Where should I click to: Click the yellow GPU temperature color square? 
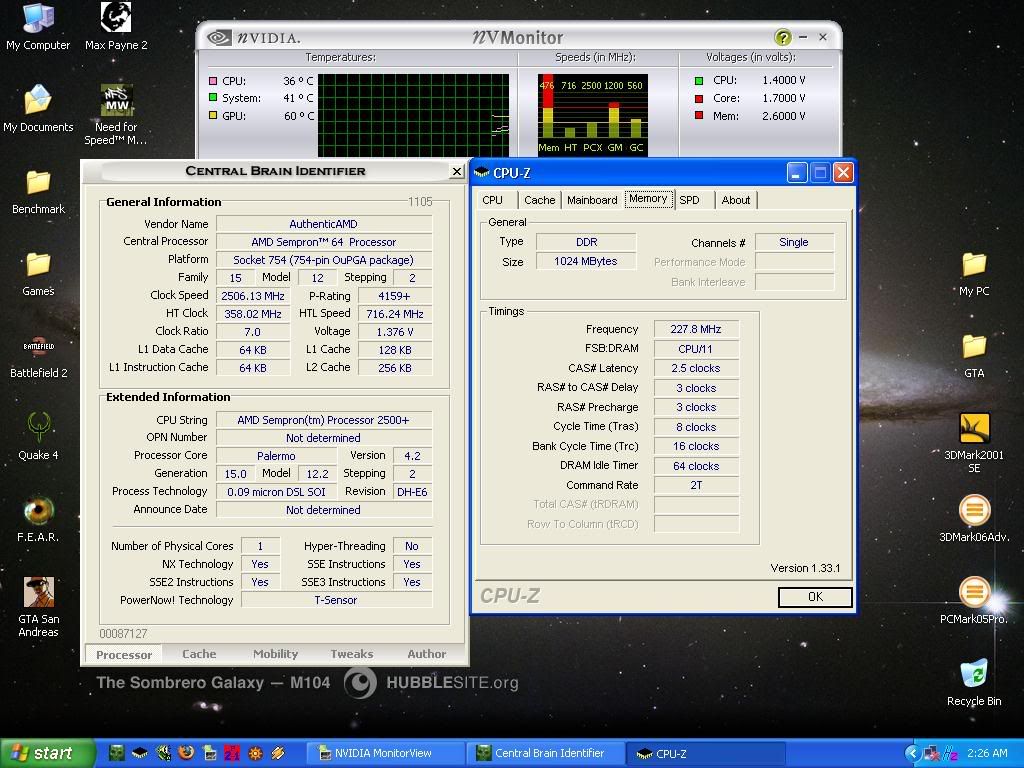click(x=213, y=116)
